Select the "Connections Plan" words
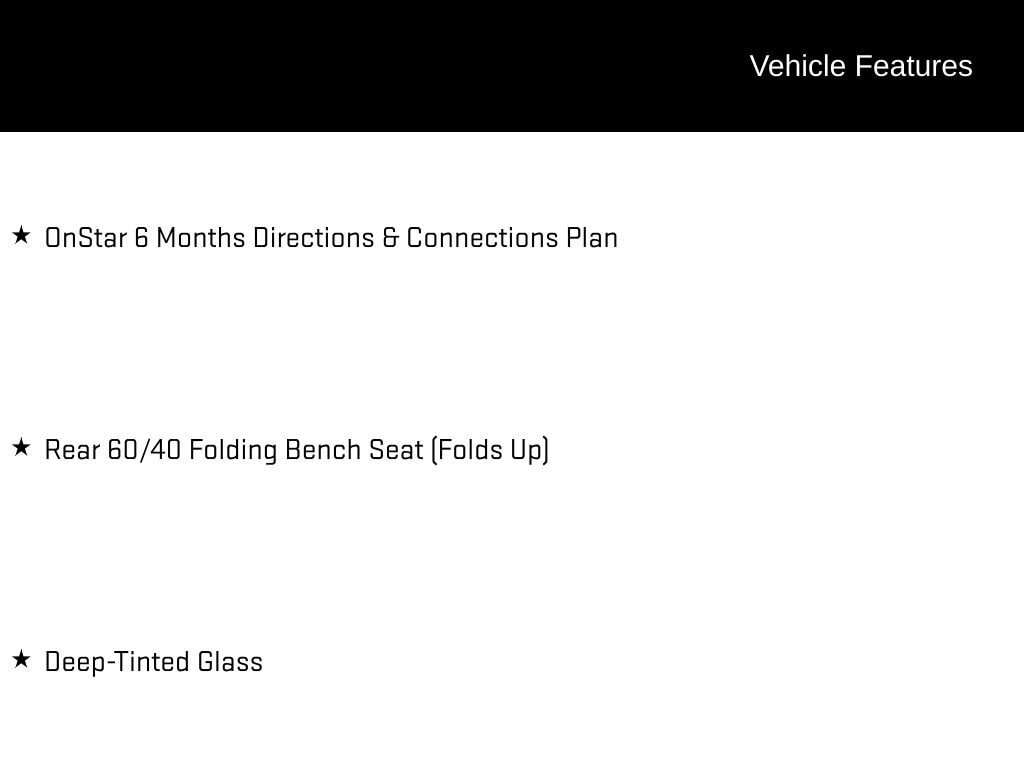 click(x=512, y=238)
